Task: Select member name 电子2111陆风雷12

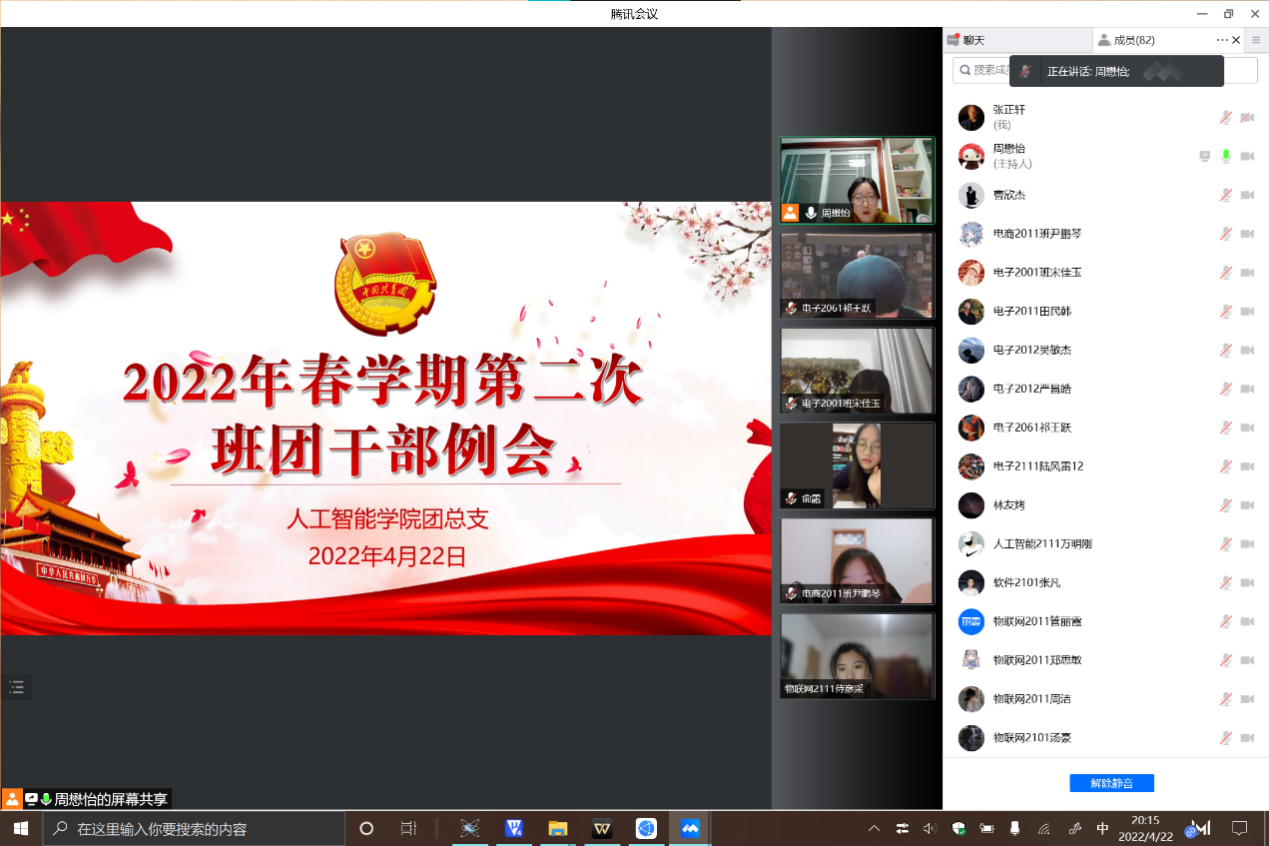Action: click(1038, 466)
